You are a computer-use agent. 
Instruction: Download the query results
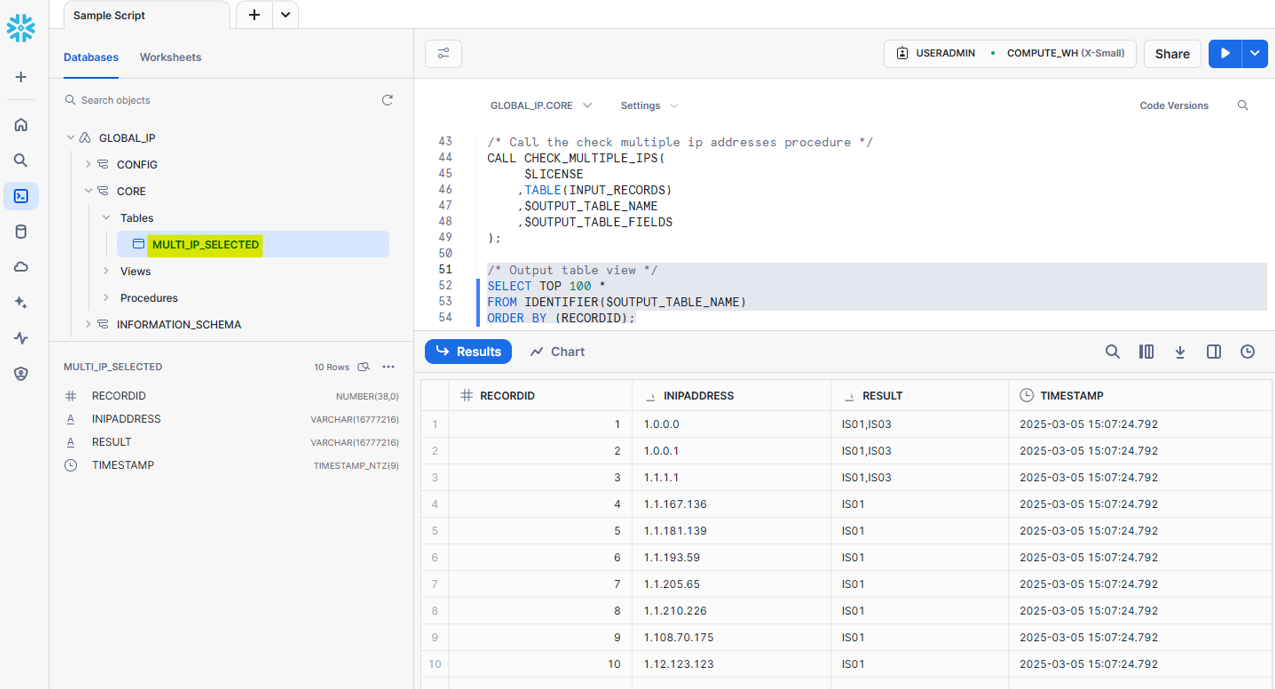[1180, 352]
